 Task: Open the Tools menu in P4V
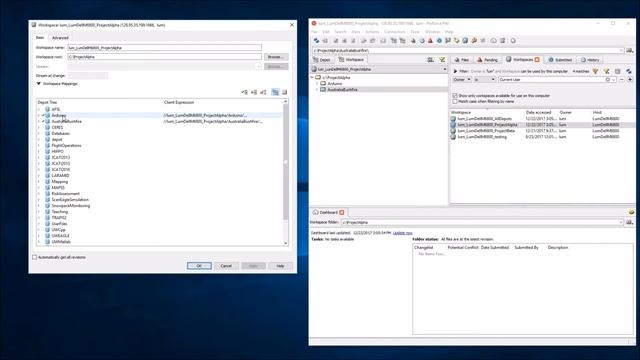tap(415, 32)
